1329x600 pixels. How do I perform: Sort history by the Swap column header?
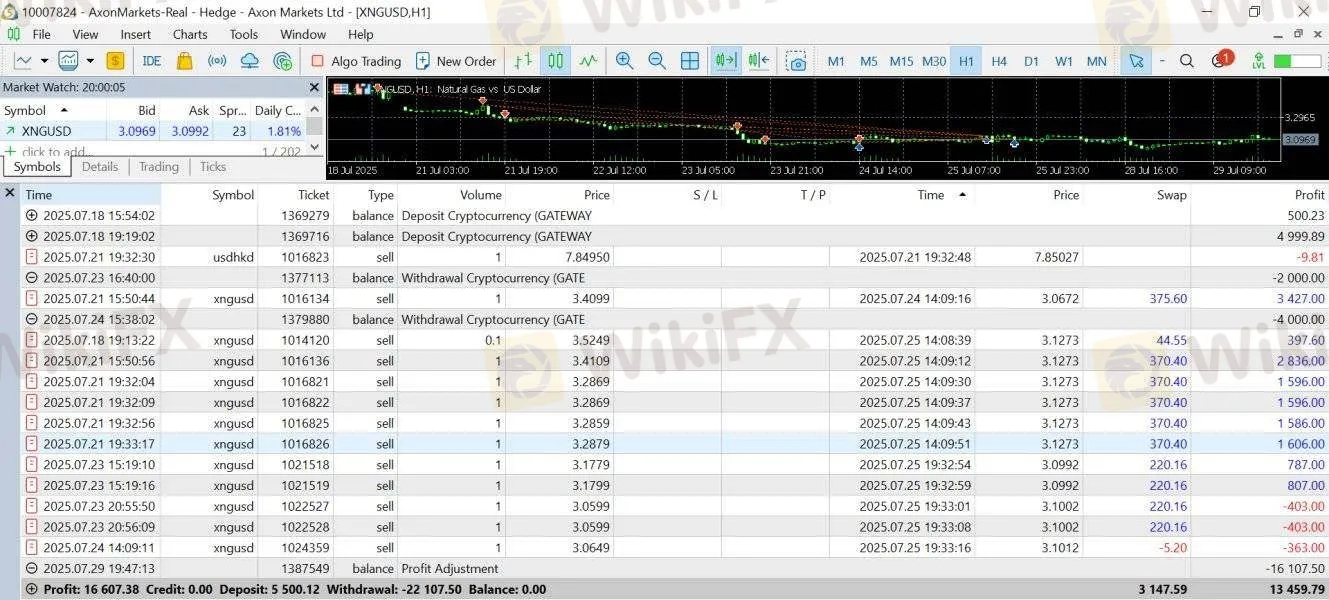click(1171, 195)
